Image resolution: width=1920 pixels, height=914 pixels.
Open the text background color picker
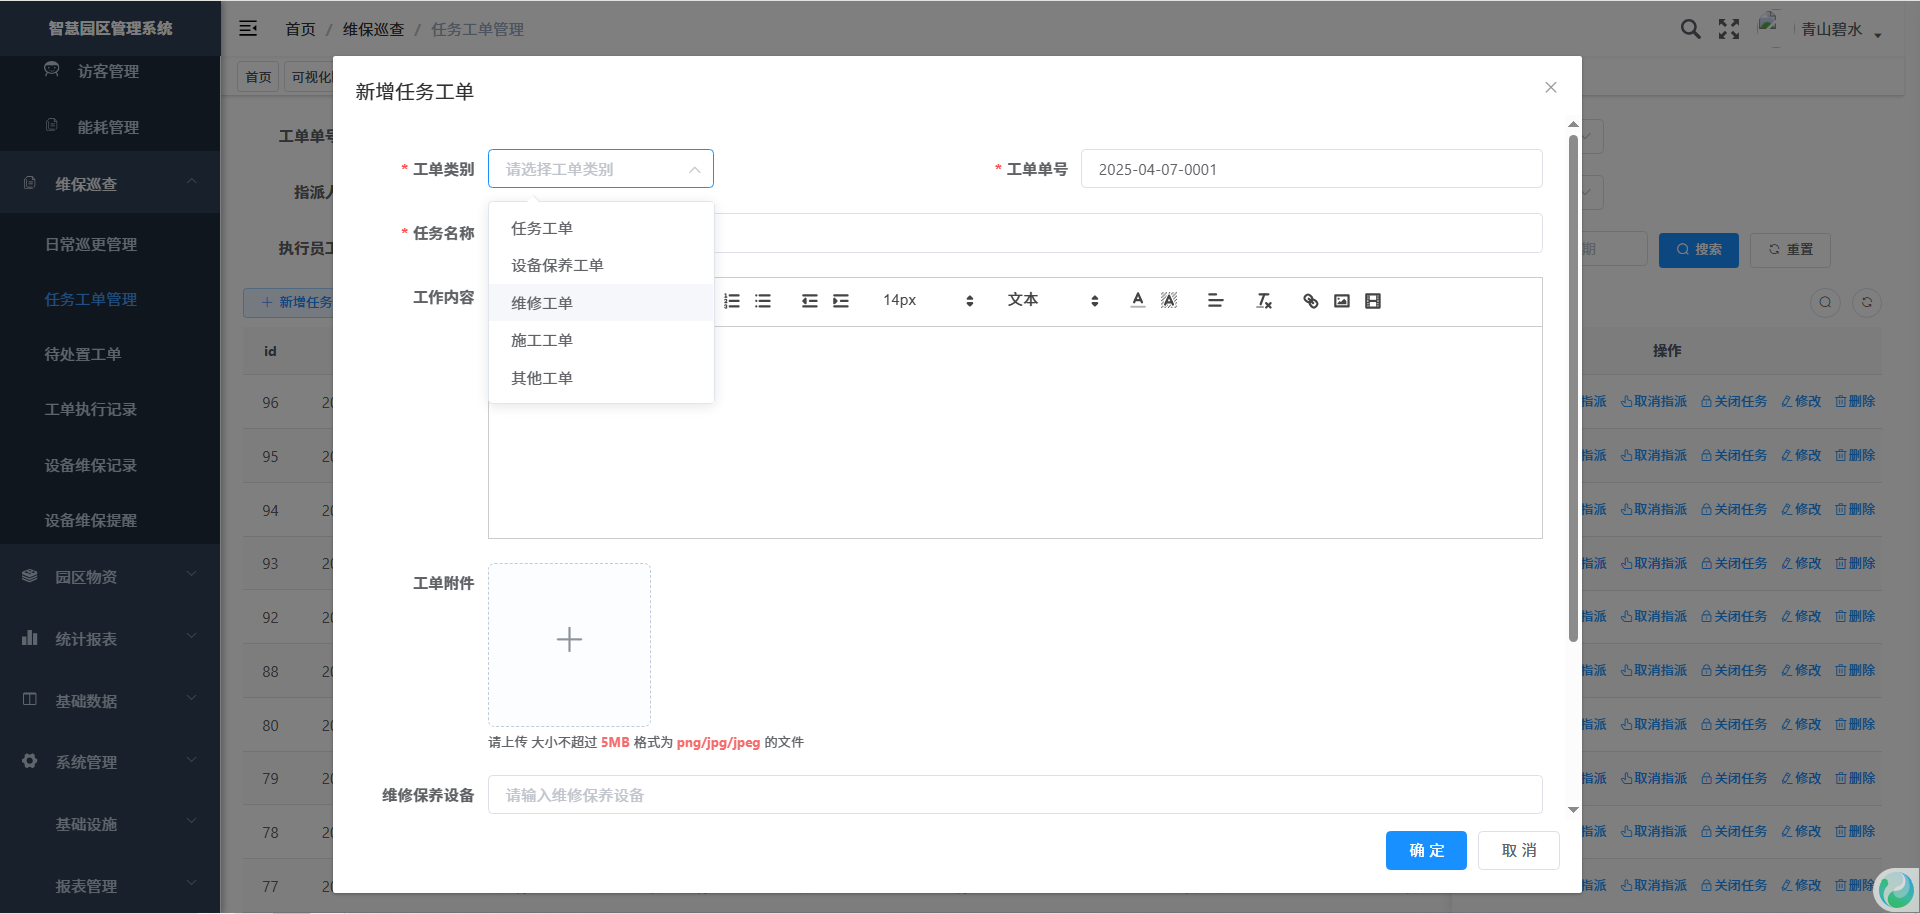pyautogui.click(x=1169, y=301)
